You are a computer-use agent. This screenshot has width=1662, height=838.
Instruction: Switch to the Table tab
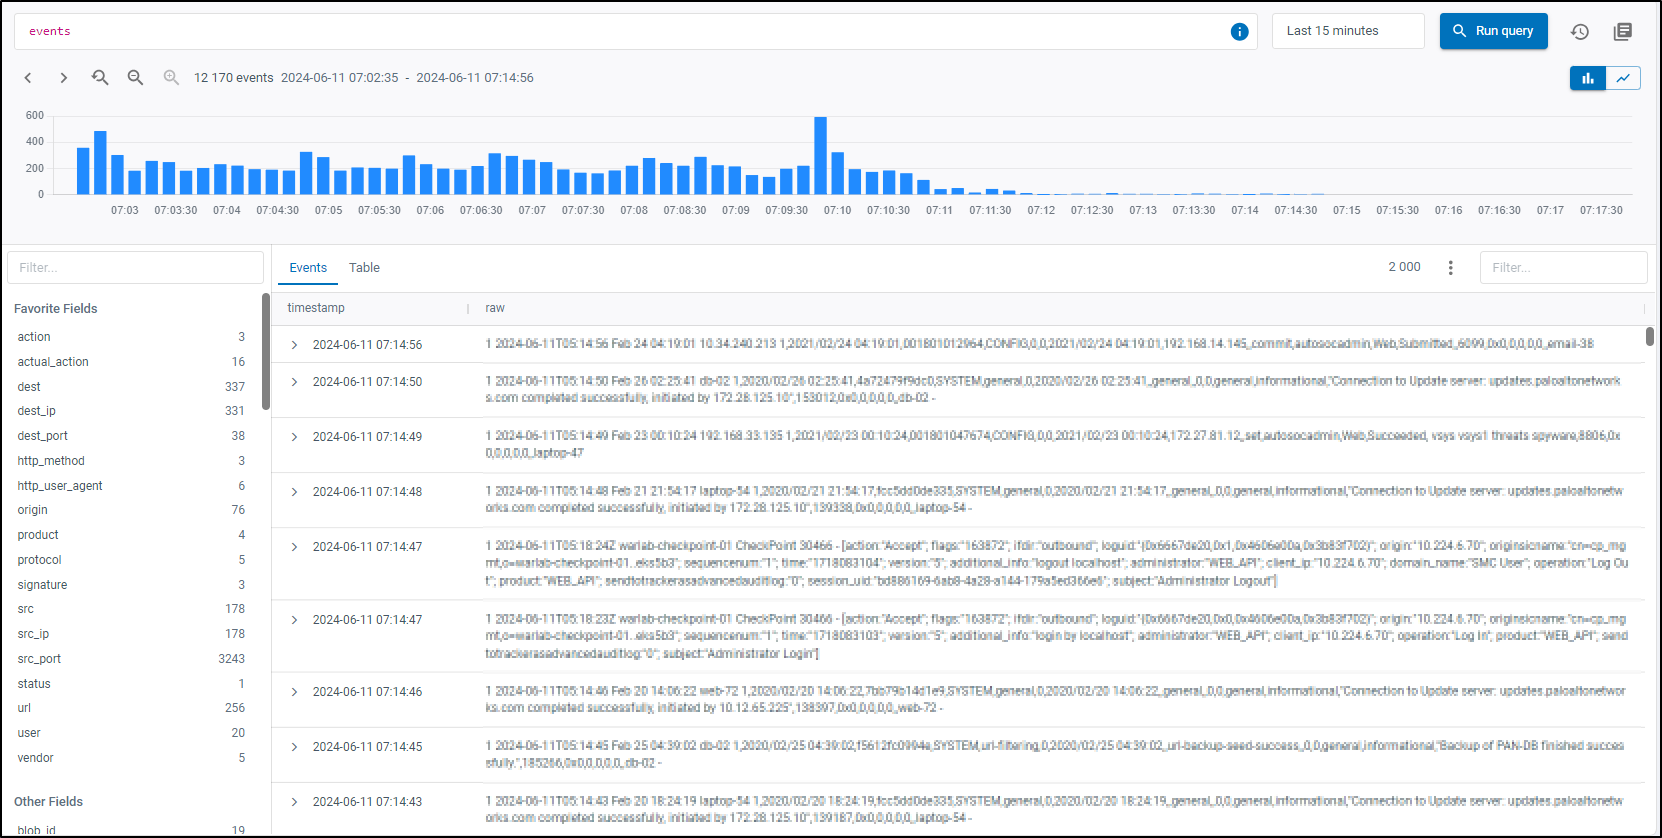364,268
